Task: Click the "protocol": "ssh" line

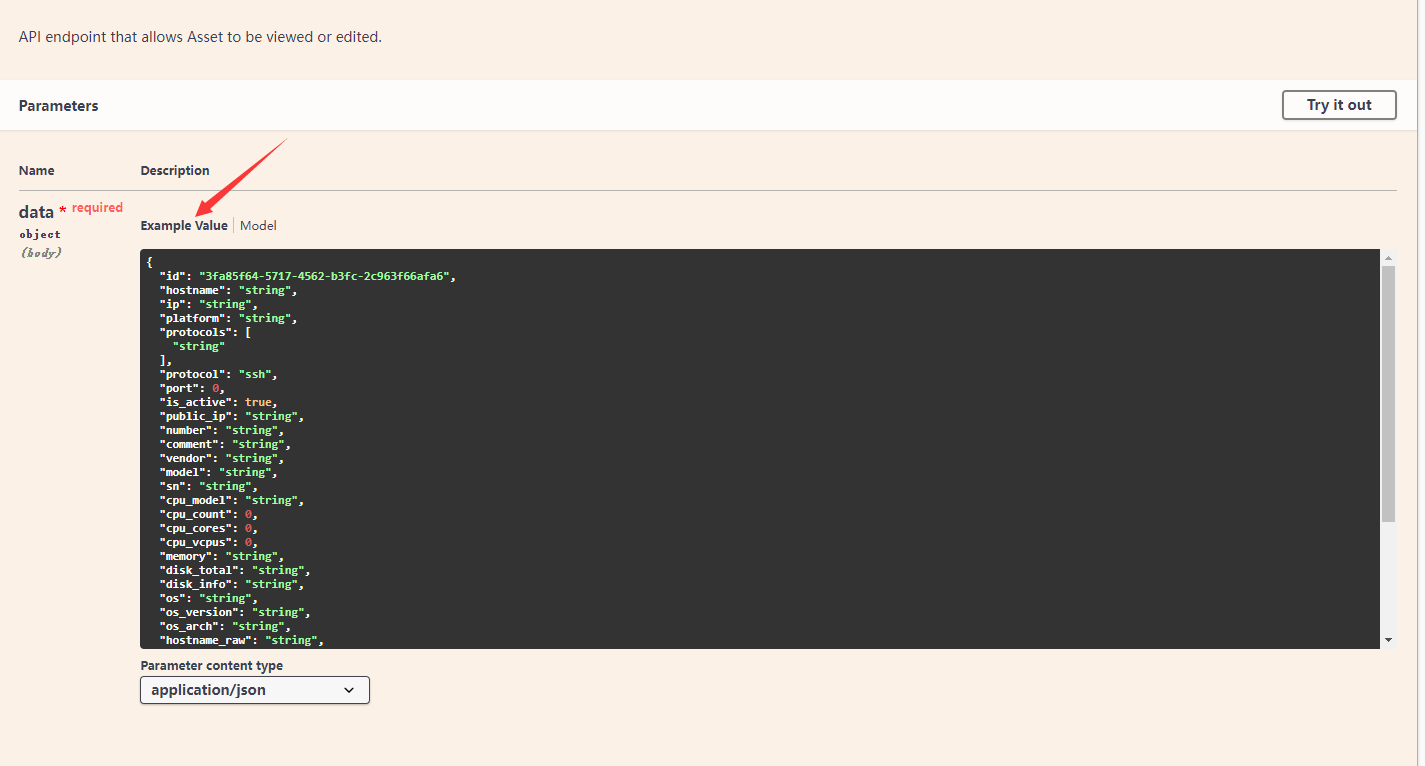Action: 218,374
